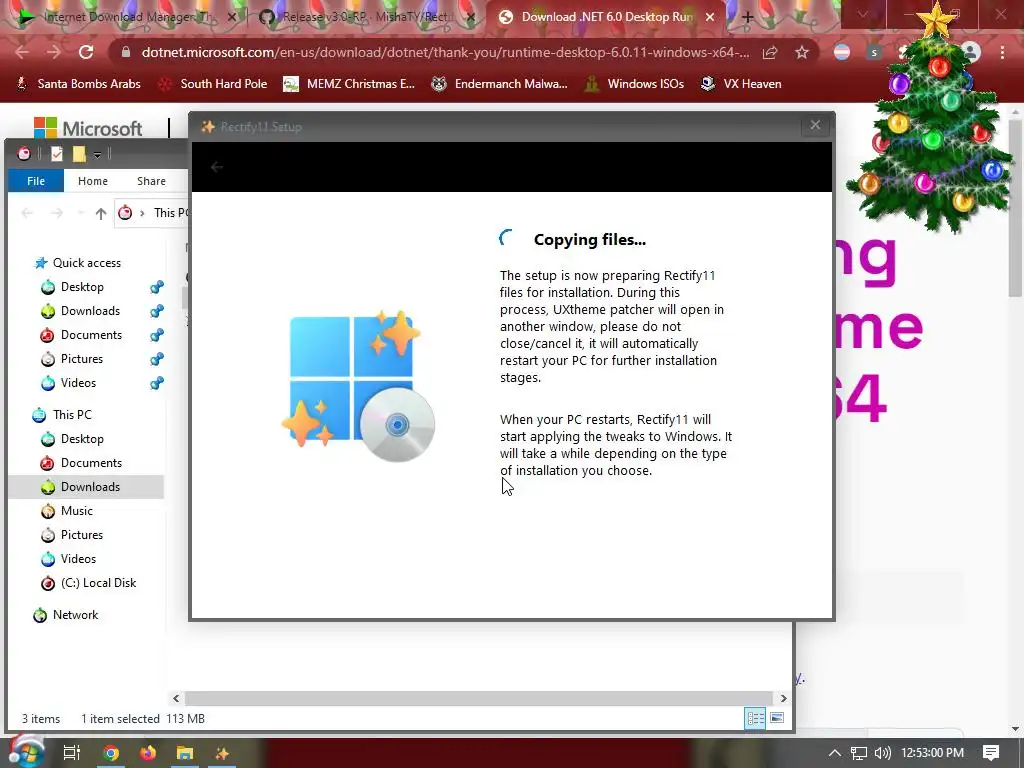Open the VX Heaven bookmark
The width and height of the screenshot is (1024, 768).
741,84
